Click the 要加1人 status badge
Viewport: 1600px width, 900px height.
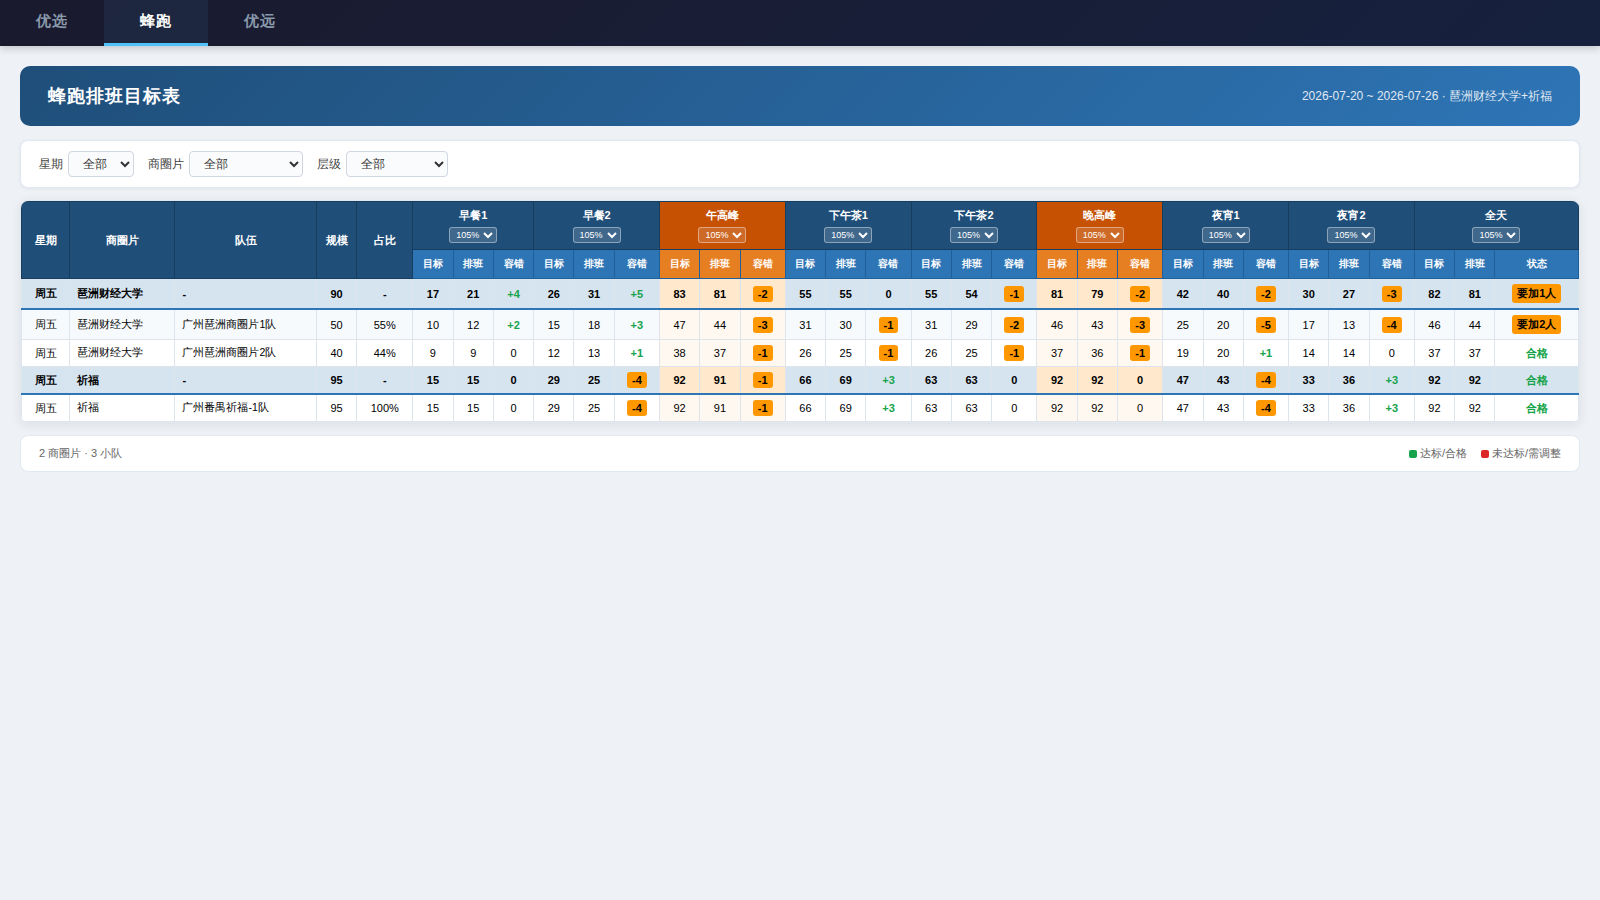[x=1536, y=294]
